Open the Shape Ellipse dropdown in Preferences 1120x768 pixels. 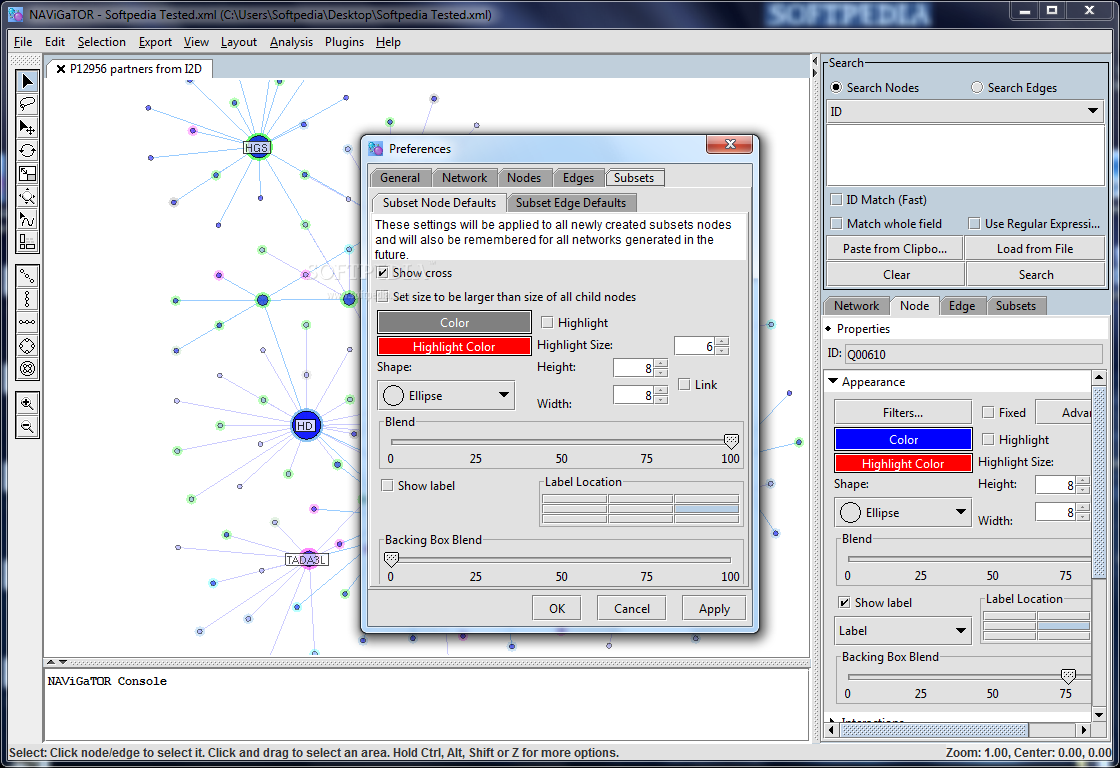446,395
